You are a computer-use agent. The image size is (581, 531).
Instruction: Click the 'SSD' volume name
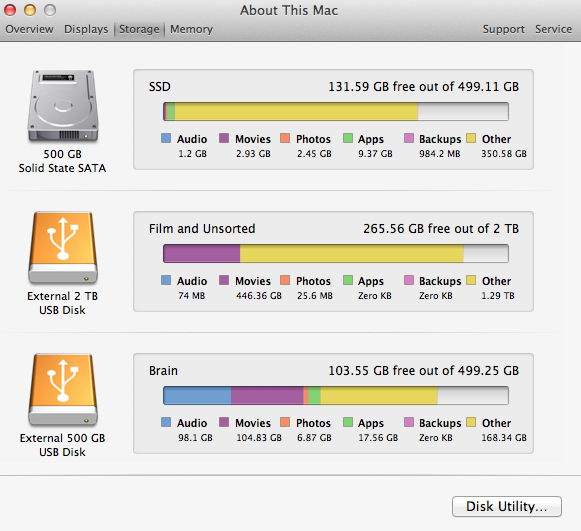point(160,87)
